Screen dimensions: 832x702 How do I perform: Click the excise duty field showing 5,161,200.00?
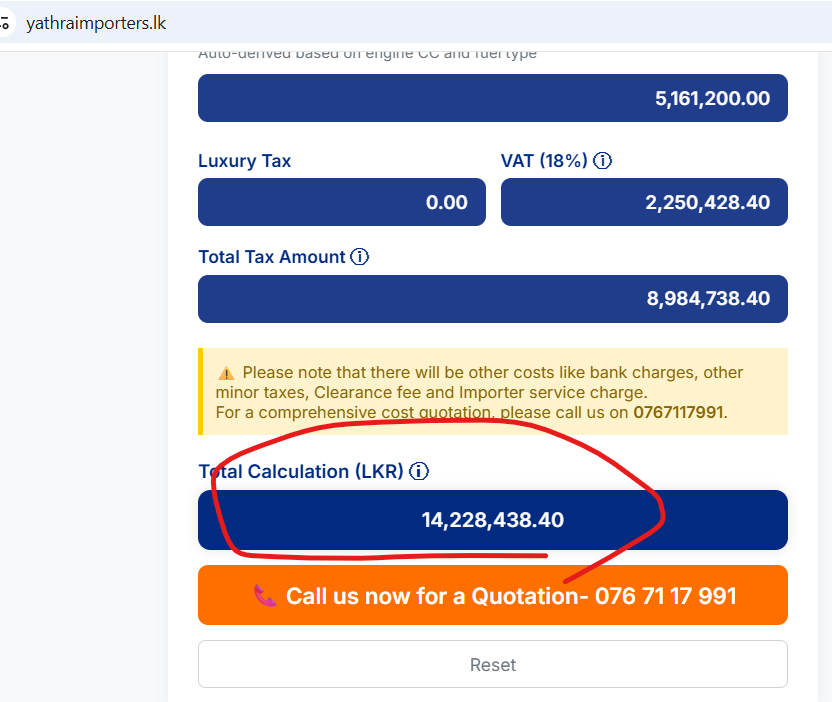tap(492, 98)
